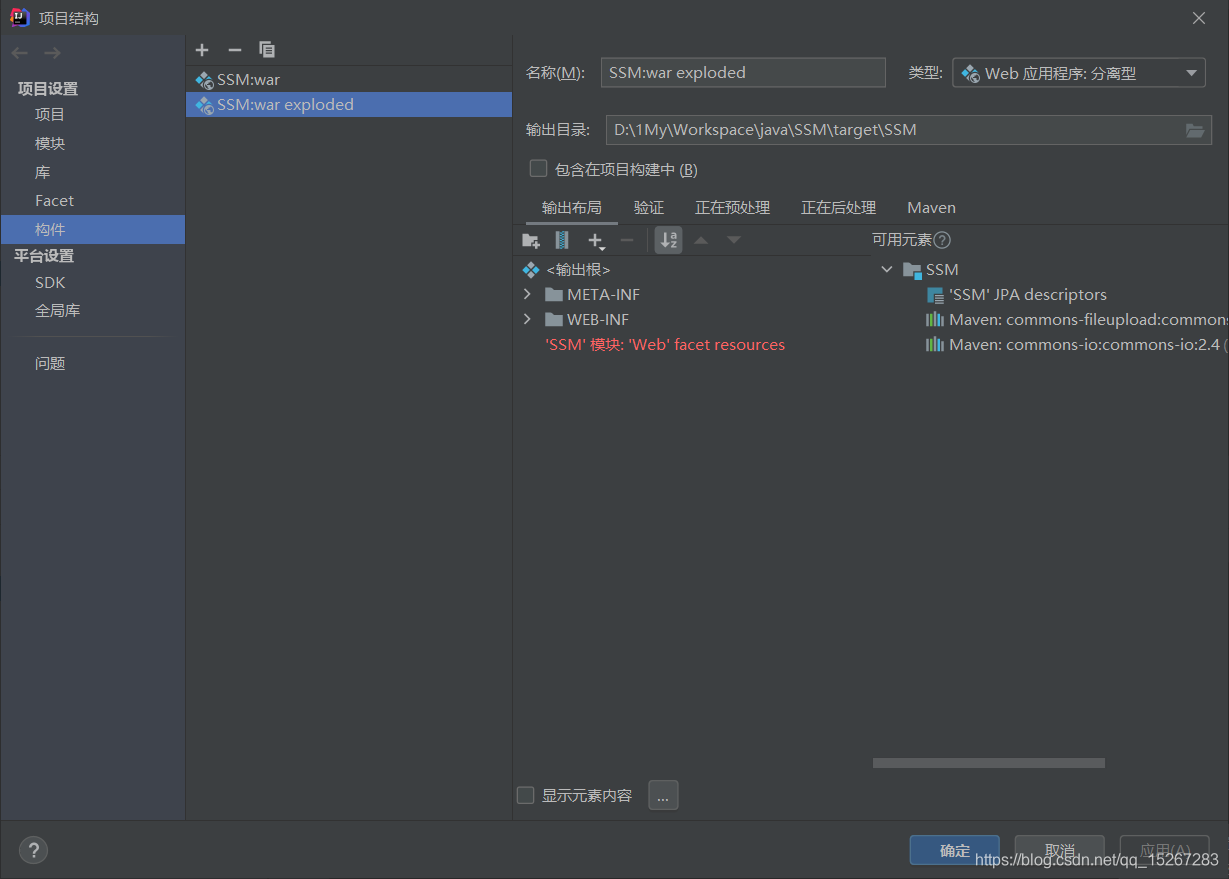Select 'SSM' 模块: 'Web' facet resources entry
Image resolution: width=1229 pixels, height=879 pixels.
(x=665, y=345)
